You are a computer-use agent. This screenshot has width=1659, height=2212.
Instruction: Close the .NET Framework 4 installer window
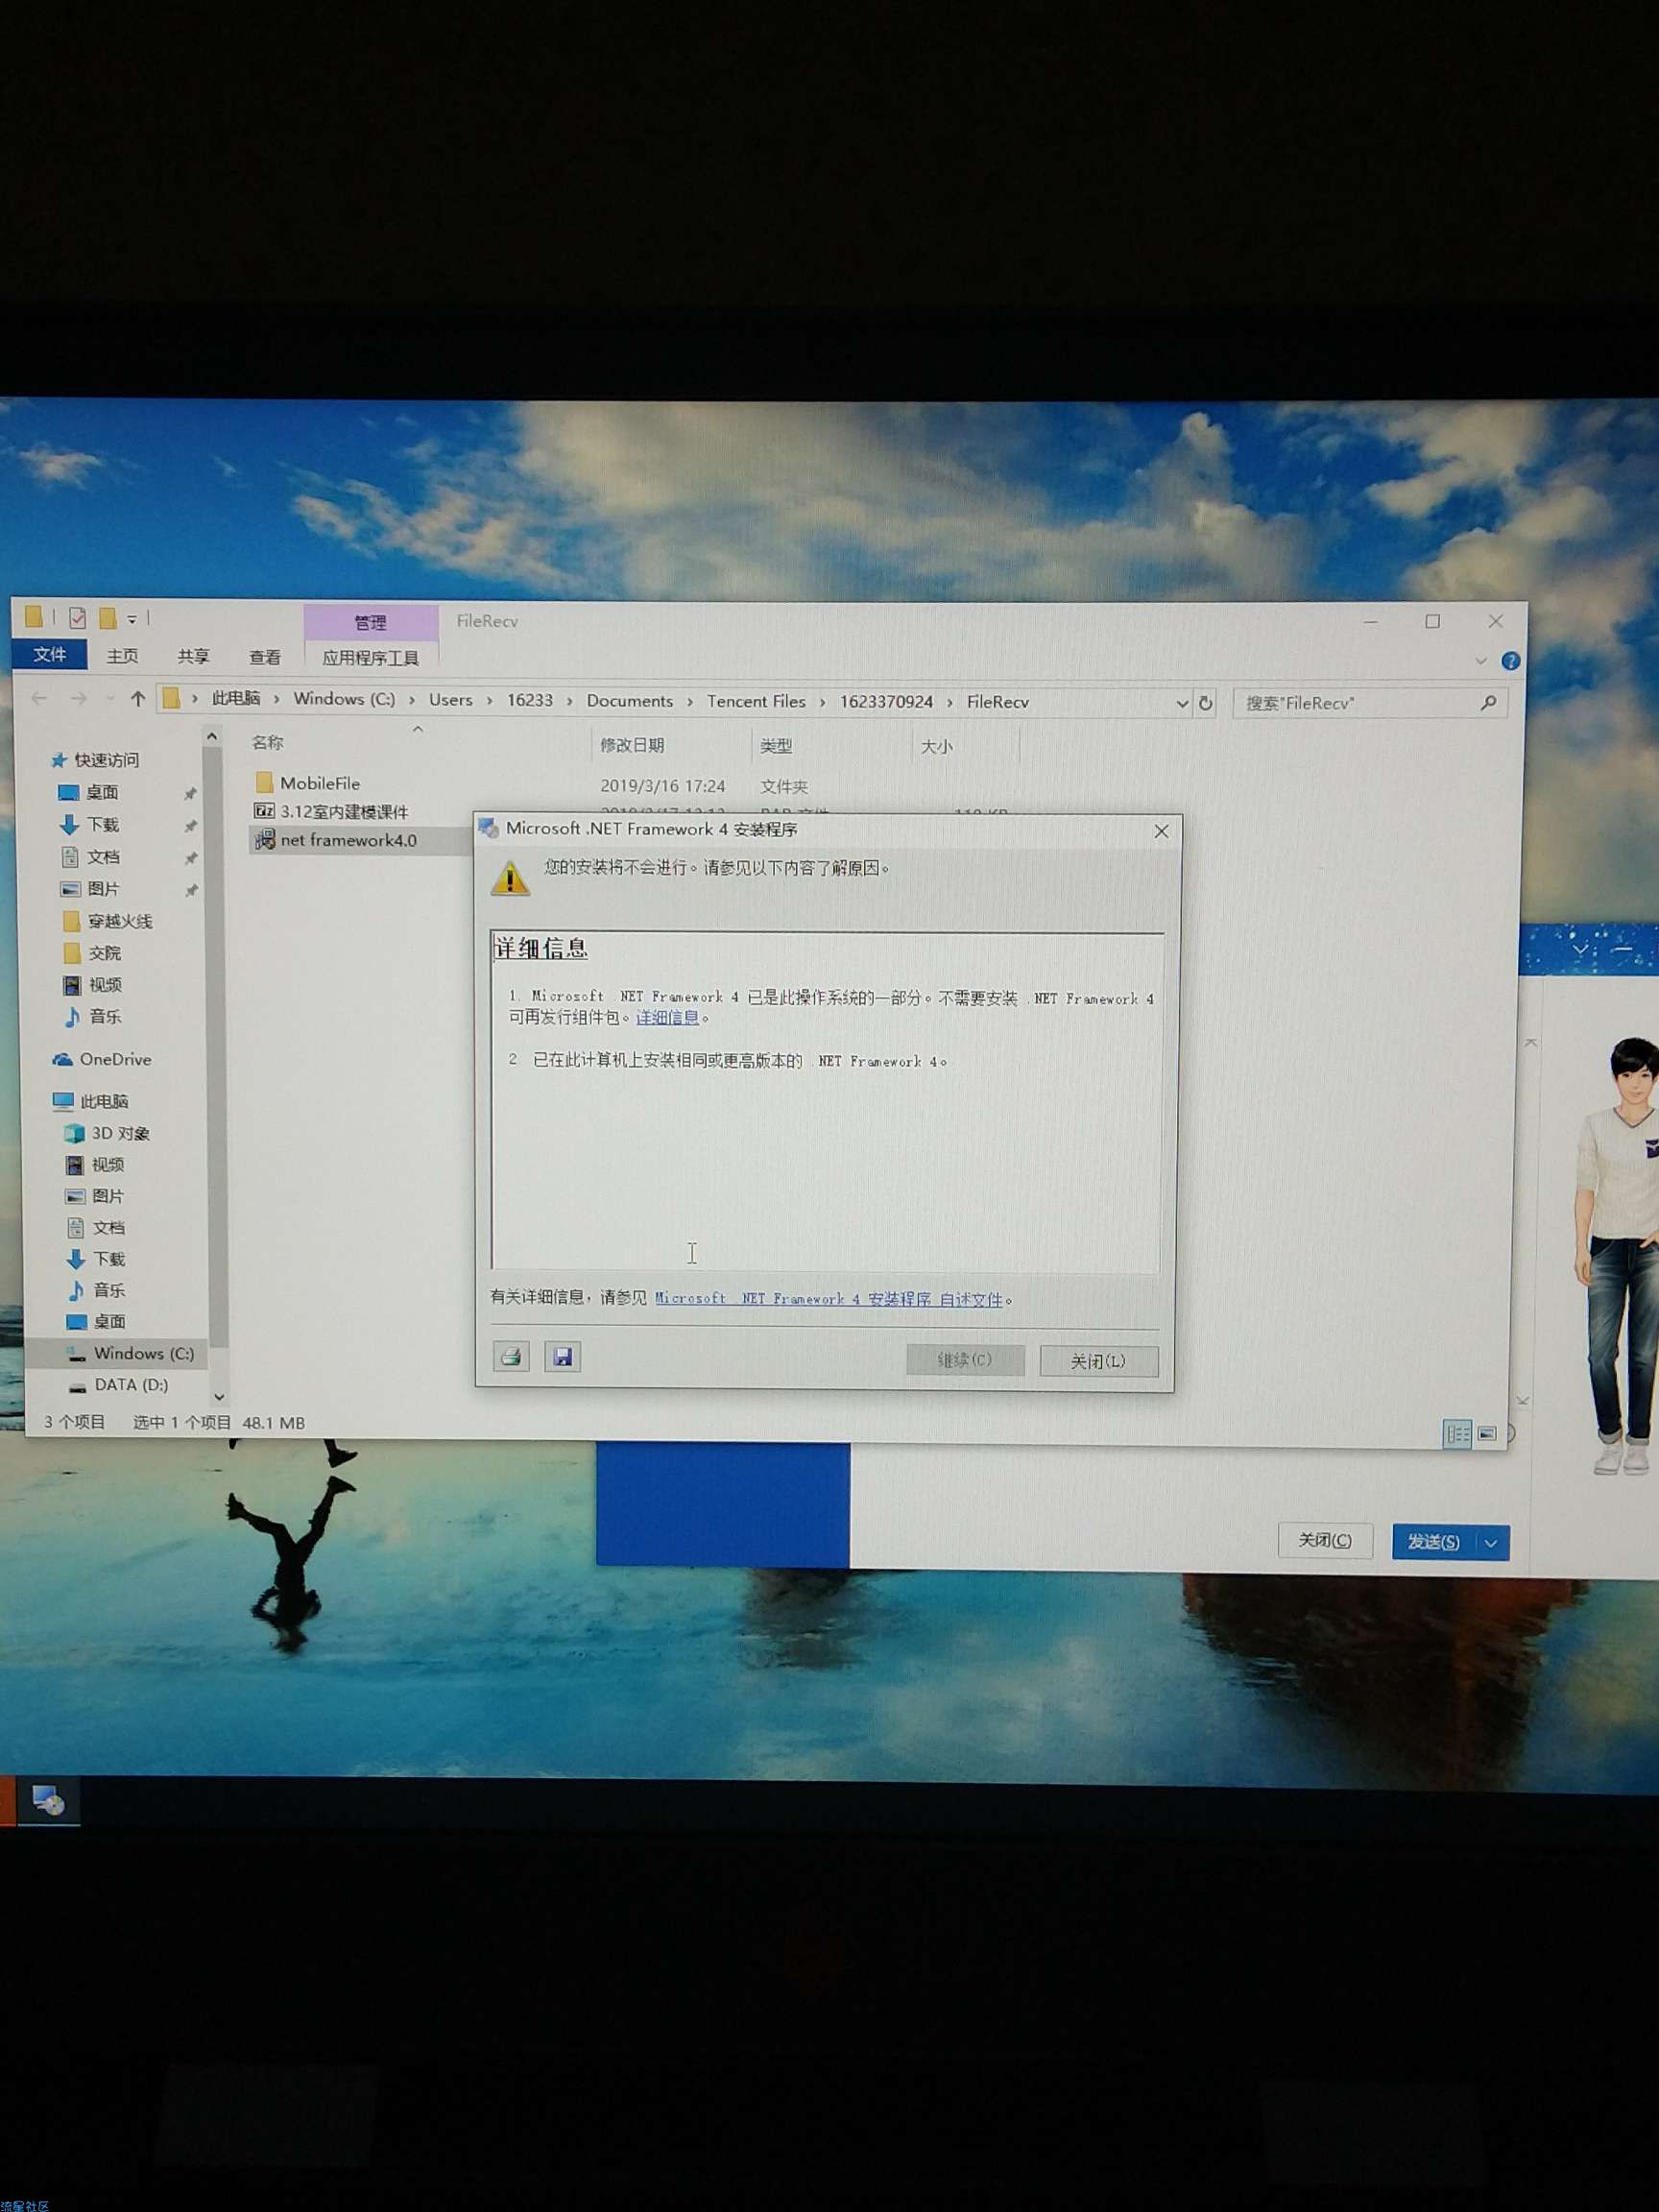(1161, 831)
